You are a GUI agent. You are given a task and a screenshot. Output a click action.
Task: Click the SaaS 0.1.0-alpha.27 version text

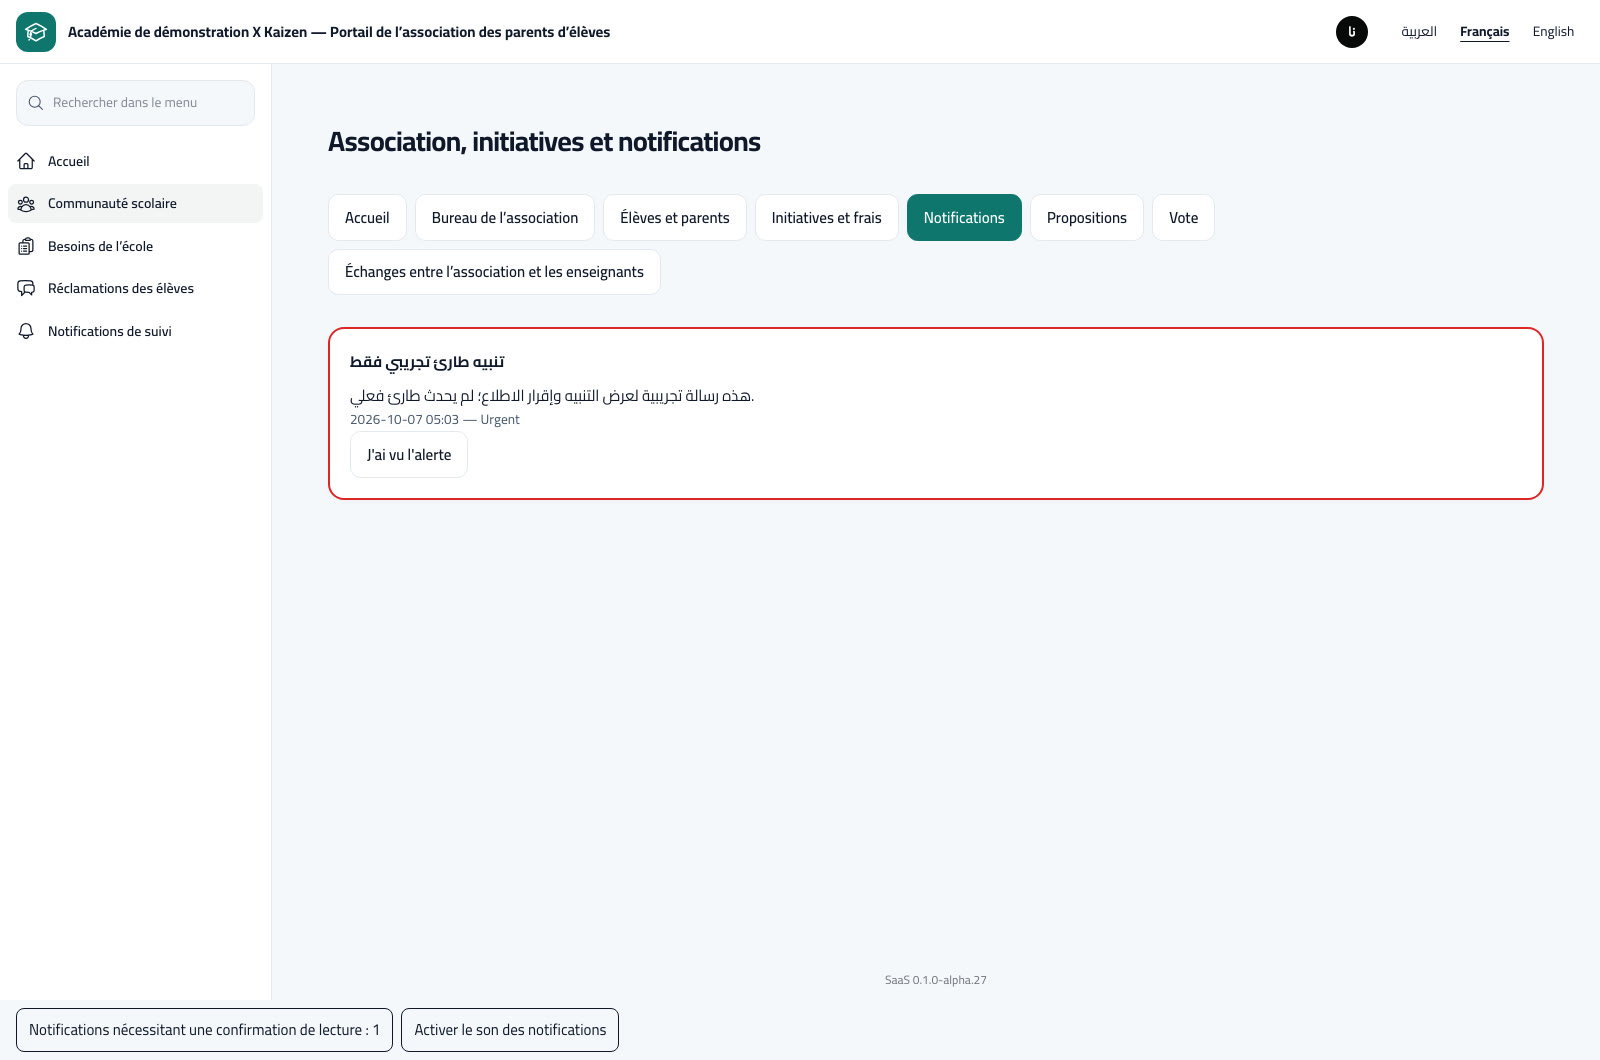coord(936,980)
